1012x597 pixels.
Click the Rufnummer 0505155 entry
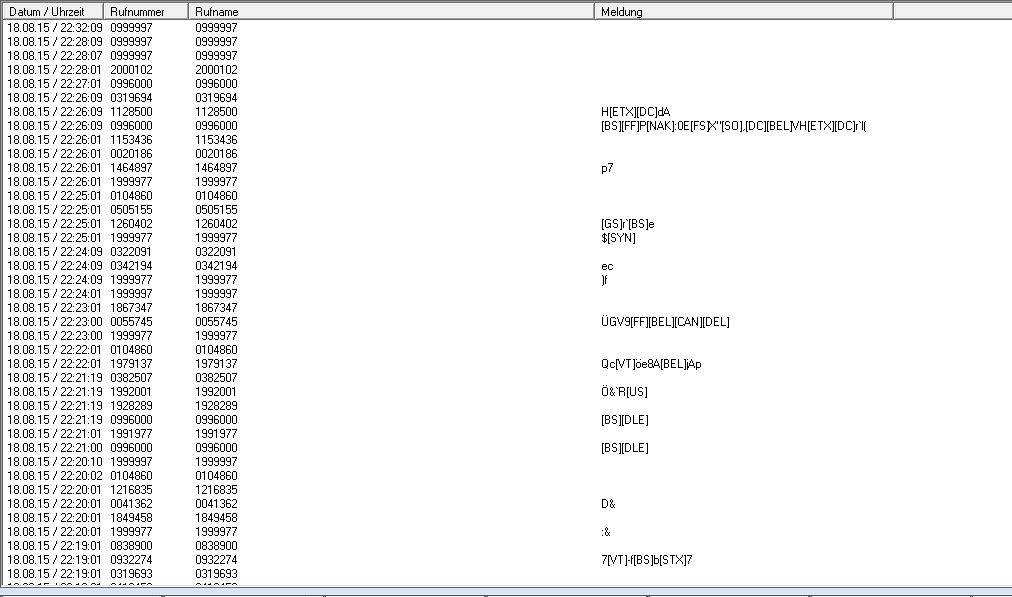coord(131,210)
